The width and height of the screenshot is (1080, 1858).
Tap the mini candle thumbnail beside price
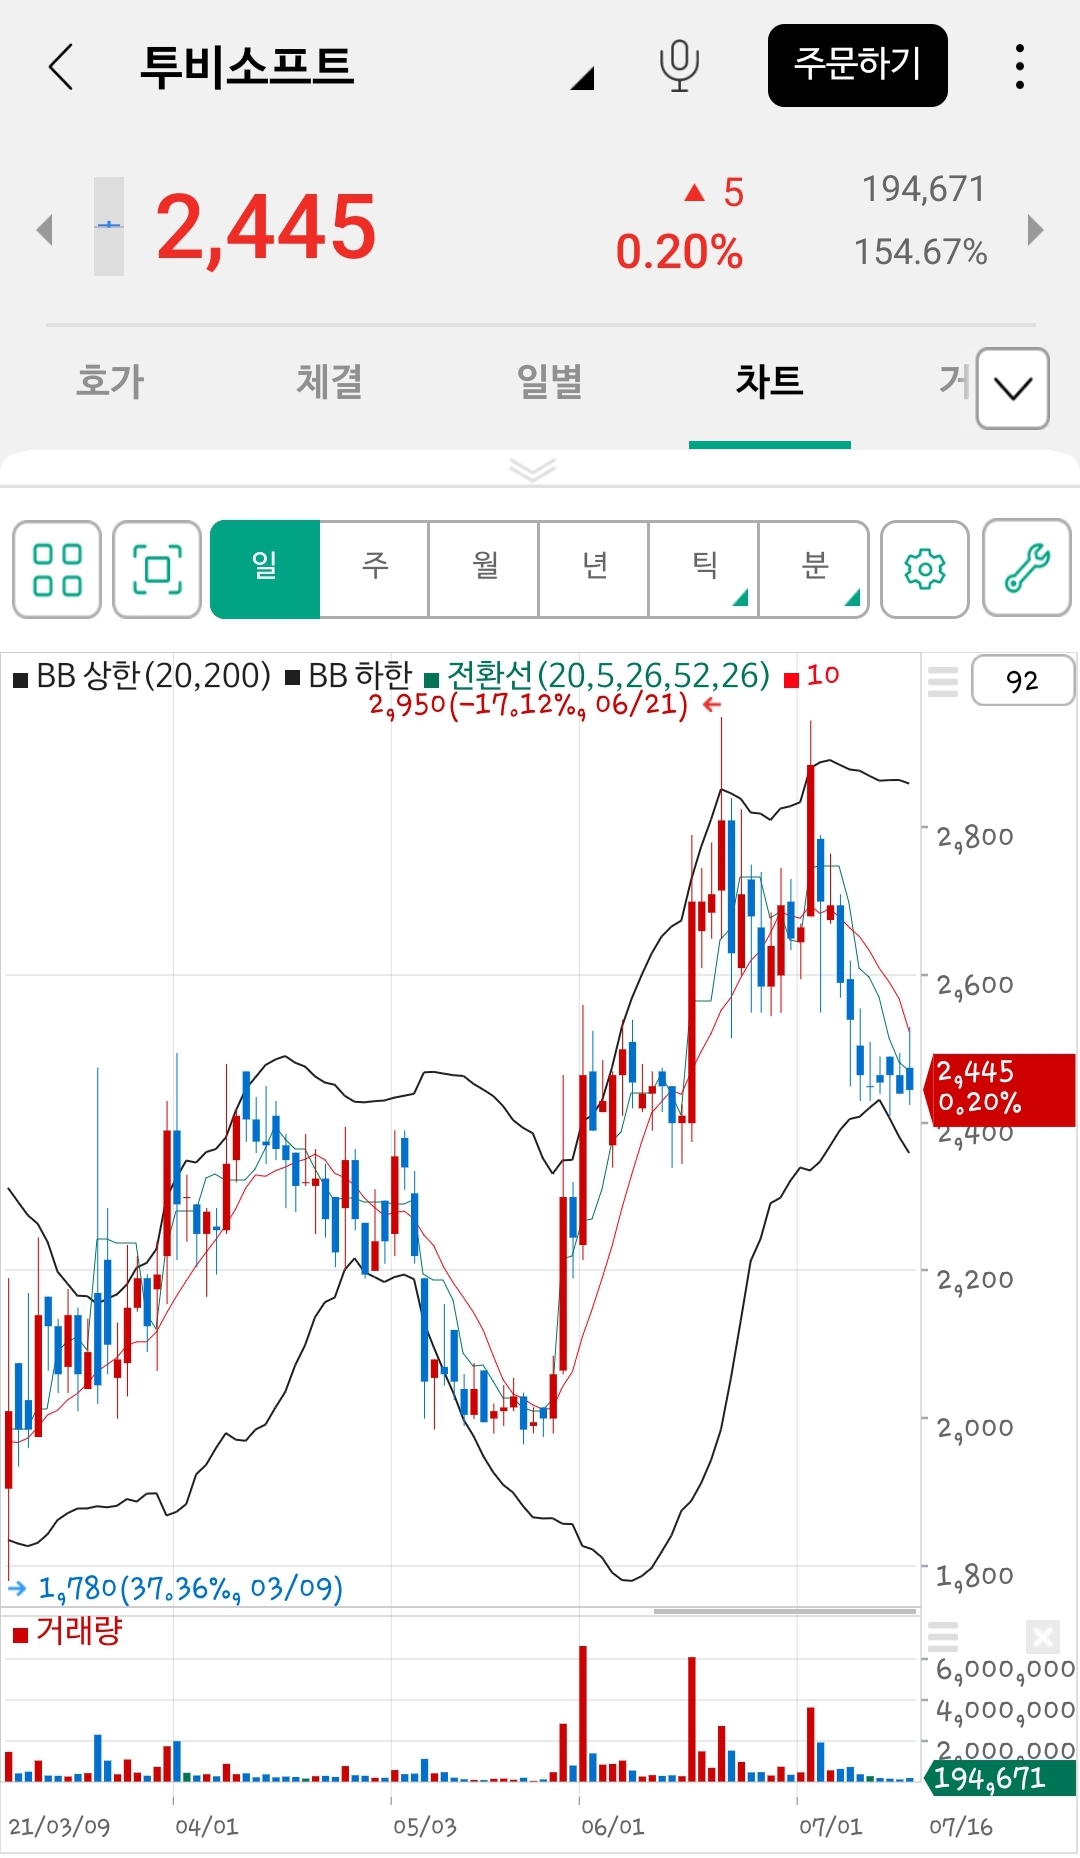pyautogui.click(x=109, y=227)
